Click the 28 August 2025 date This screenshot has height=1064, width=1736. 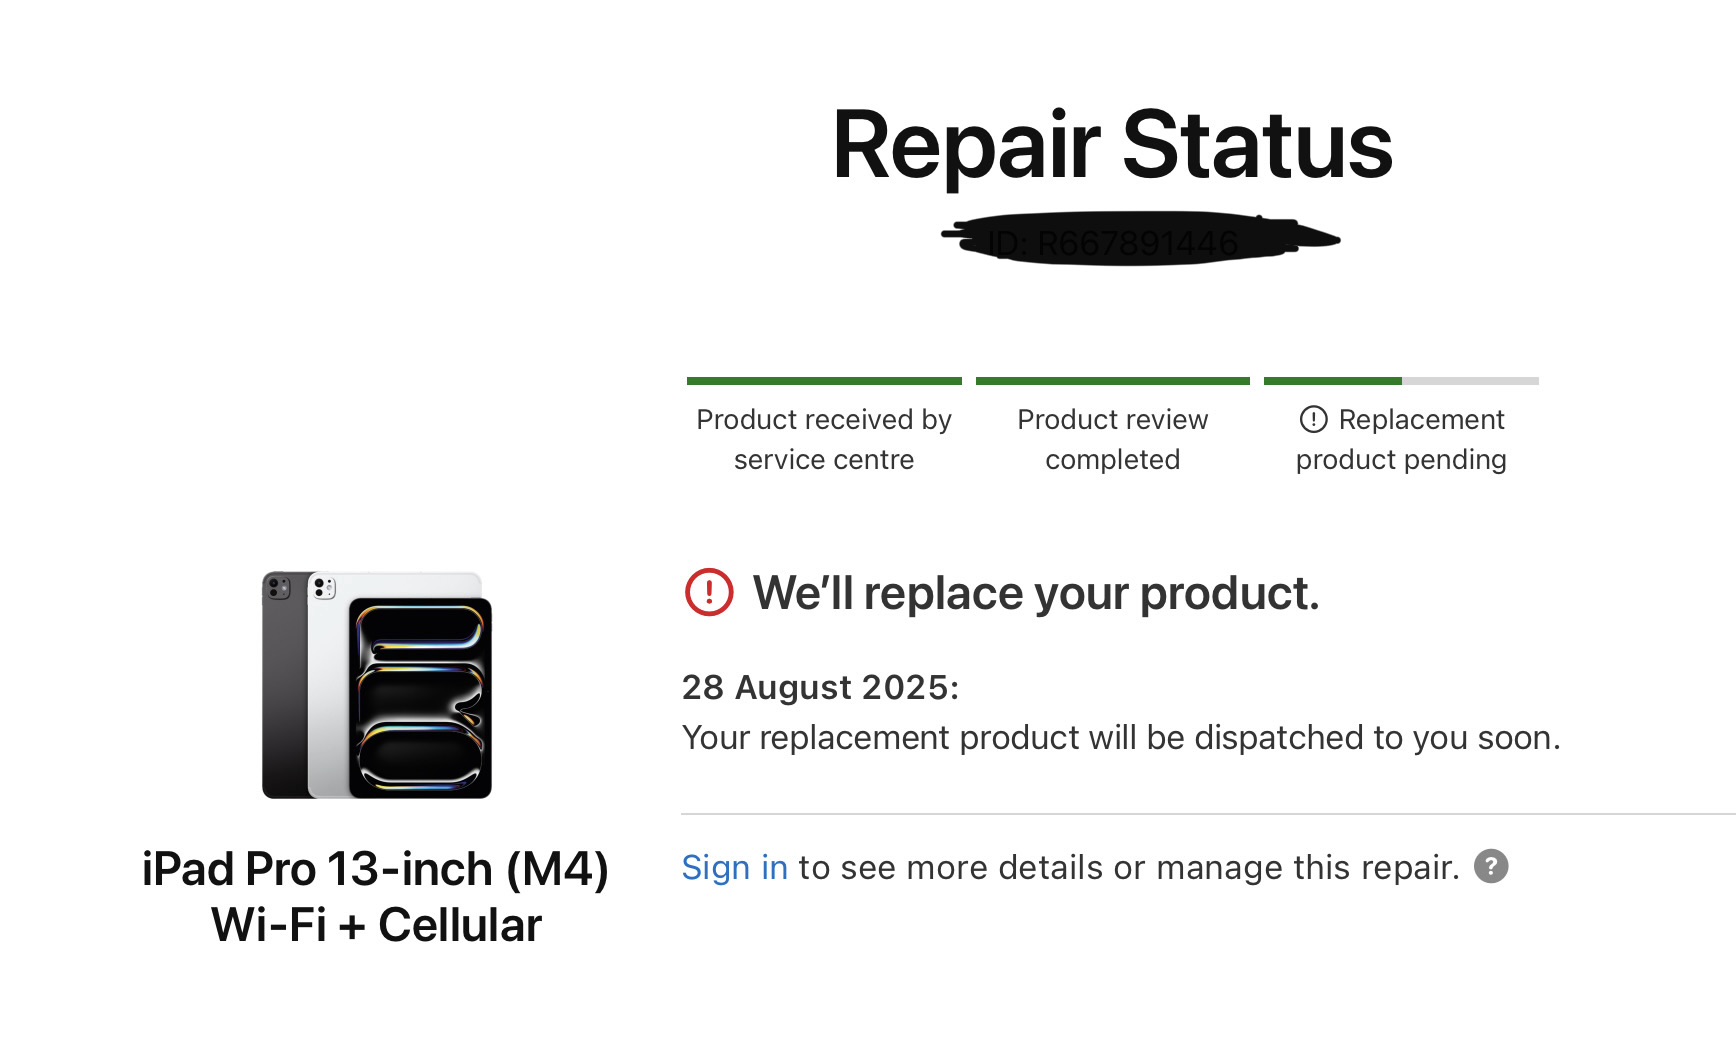point(820,688)
